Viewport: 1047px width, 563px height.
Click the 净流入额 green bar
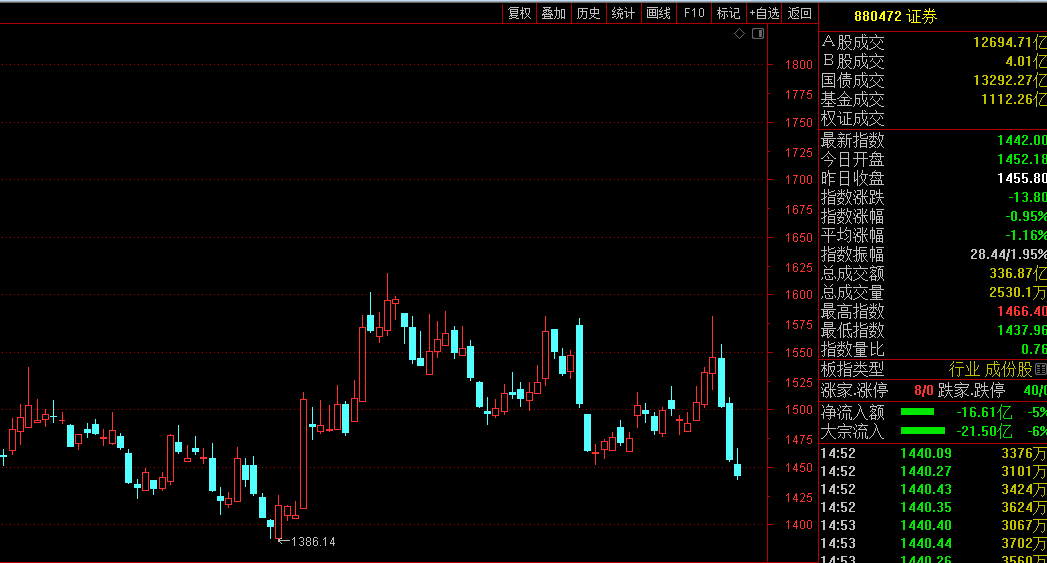[917, 412]
